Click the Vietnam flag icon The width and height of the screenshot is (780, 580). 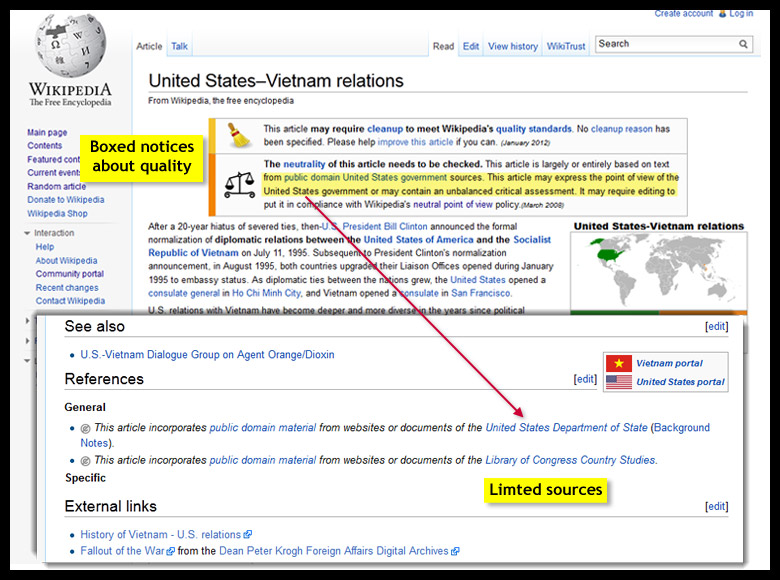point(618,363)
